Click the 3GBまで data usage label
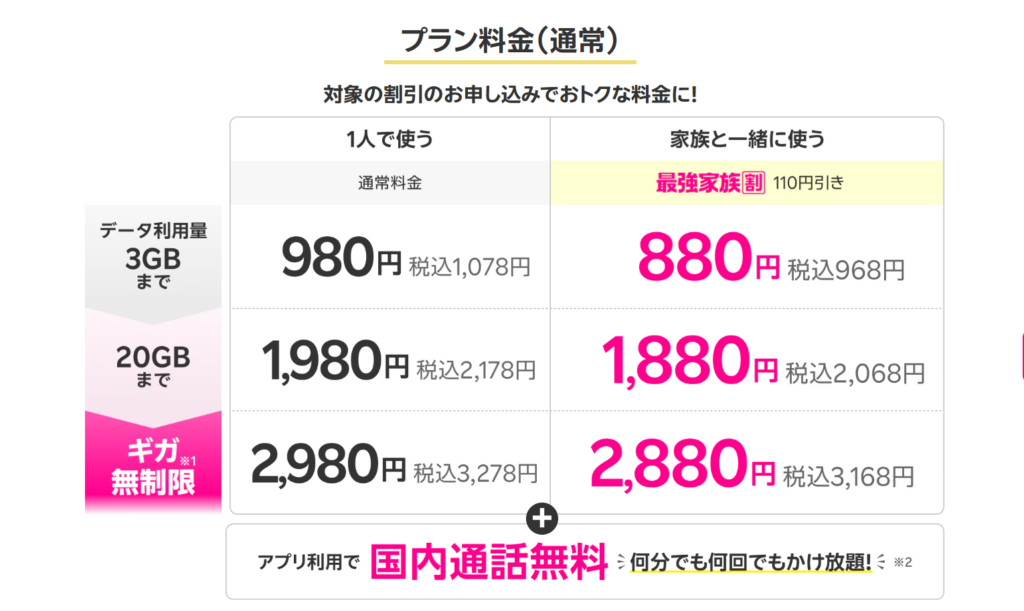 coord(154,255)
